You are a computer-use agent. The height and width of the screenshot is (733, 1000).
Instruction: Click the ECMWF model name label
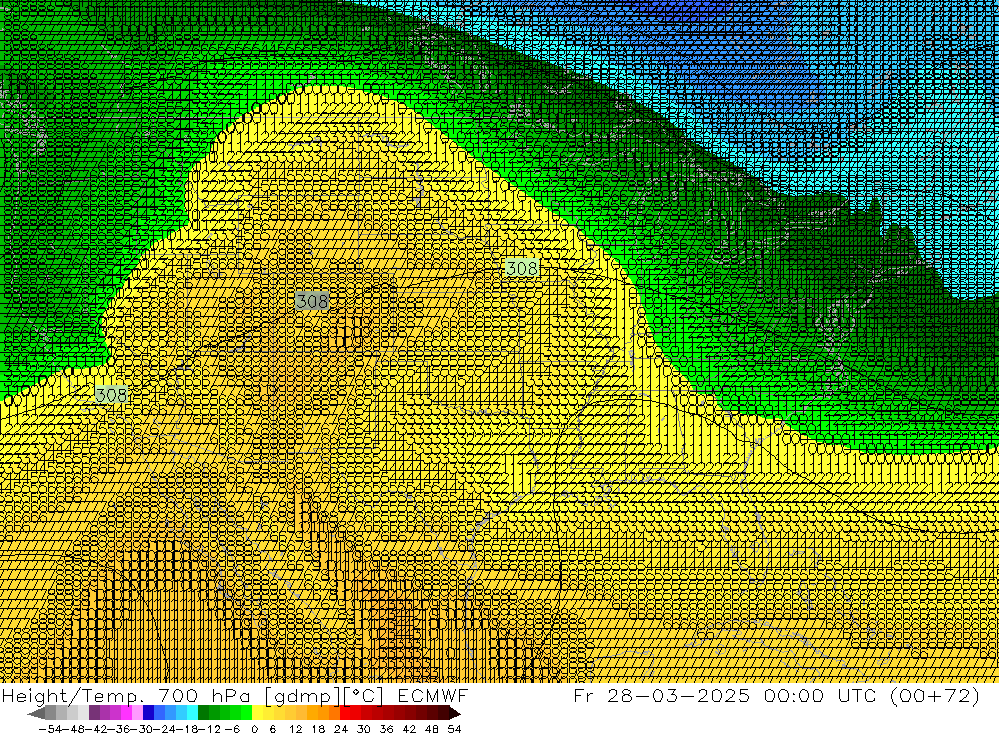pyautogui.click(x=433, y=695)
